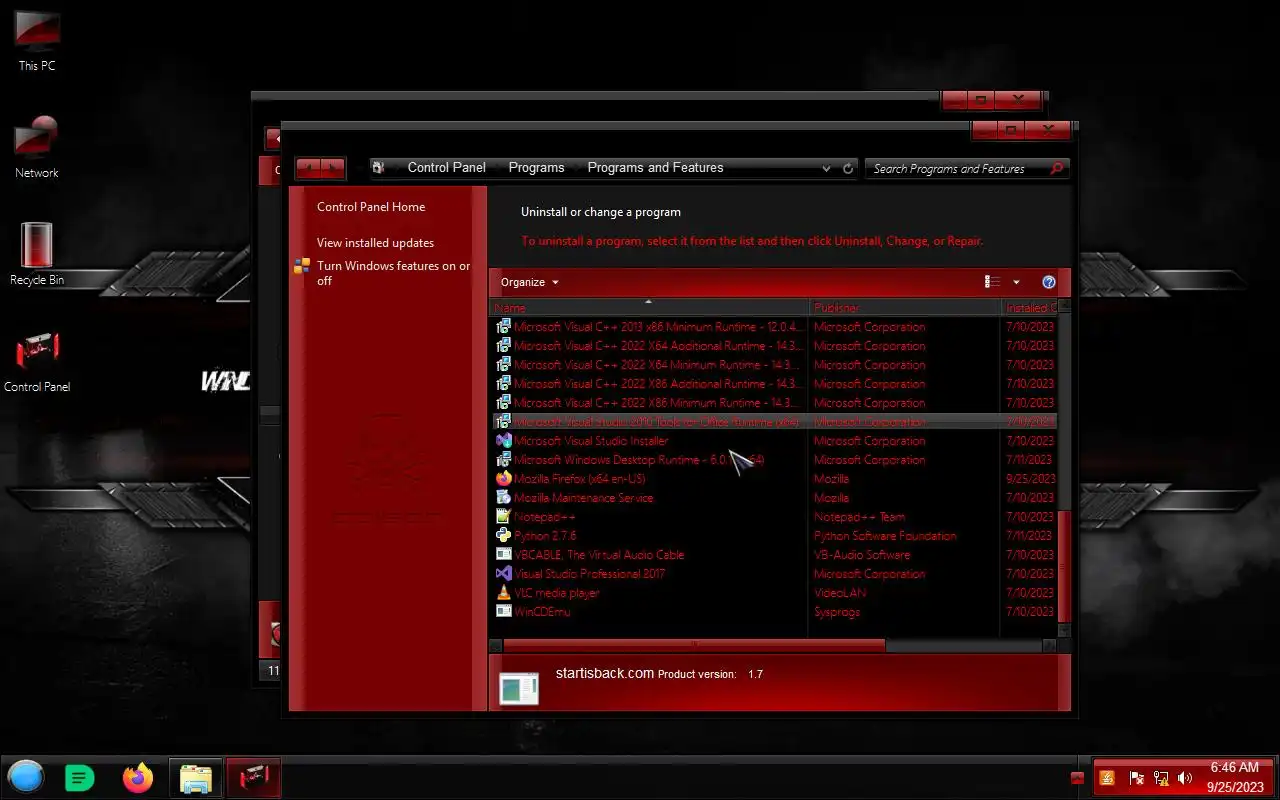1280x800 pixels.
Task: Go forward with the navigation forward arrow
Action: [x=333, y=168]
